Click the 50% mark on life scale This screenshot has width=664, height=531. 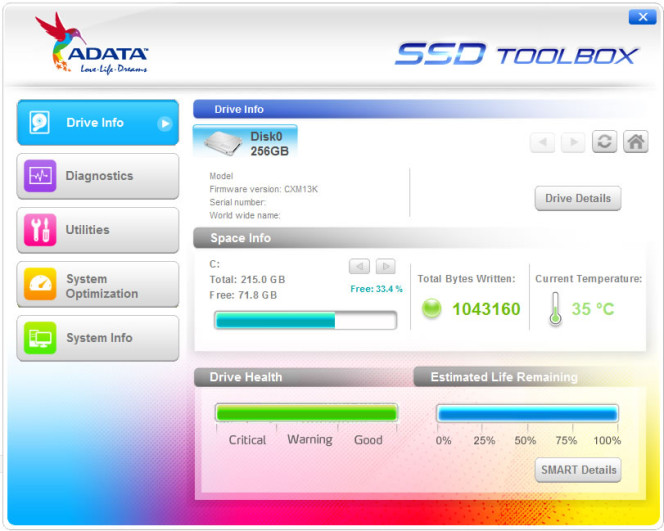point(525,440)
